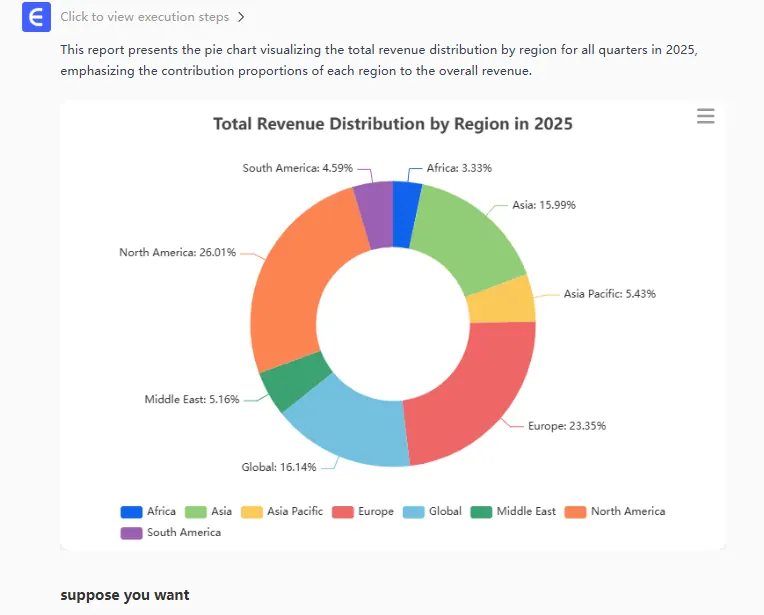Viewport: 764px width, 615px height.
Task: Hide Europe series via legend
Action: click(x=363, y=511)
